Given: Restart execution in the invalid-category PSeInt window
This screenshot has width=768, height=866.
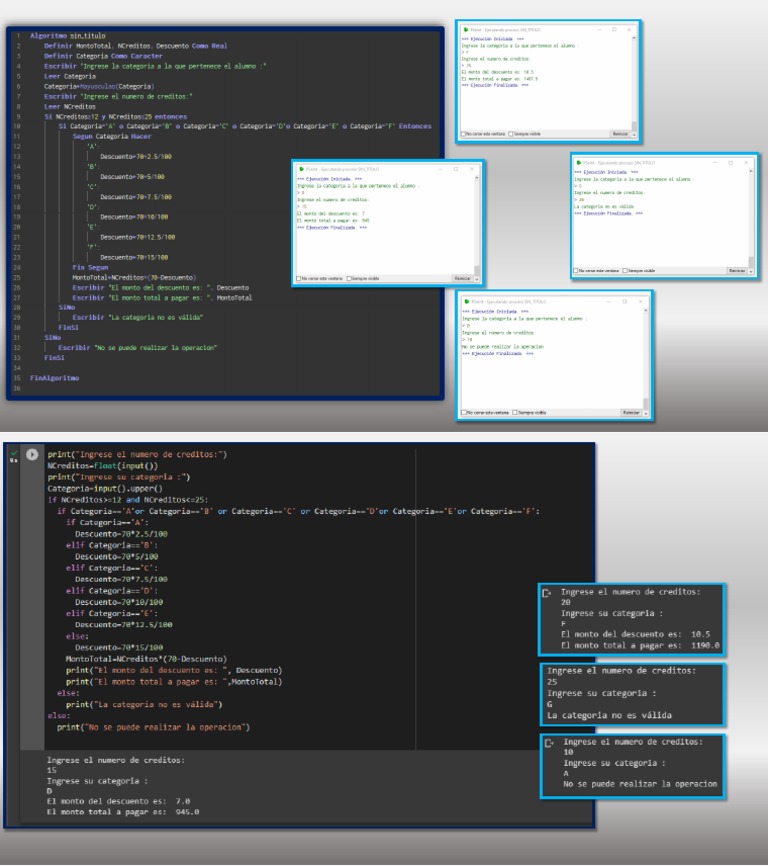Looking at the screenshot, I should 737,271.
